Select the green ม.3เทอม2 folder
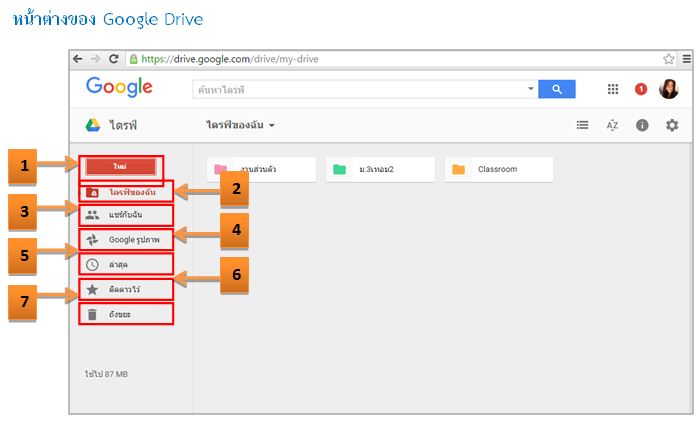 pyautogui.click(x=380, y=169)
